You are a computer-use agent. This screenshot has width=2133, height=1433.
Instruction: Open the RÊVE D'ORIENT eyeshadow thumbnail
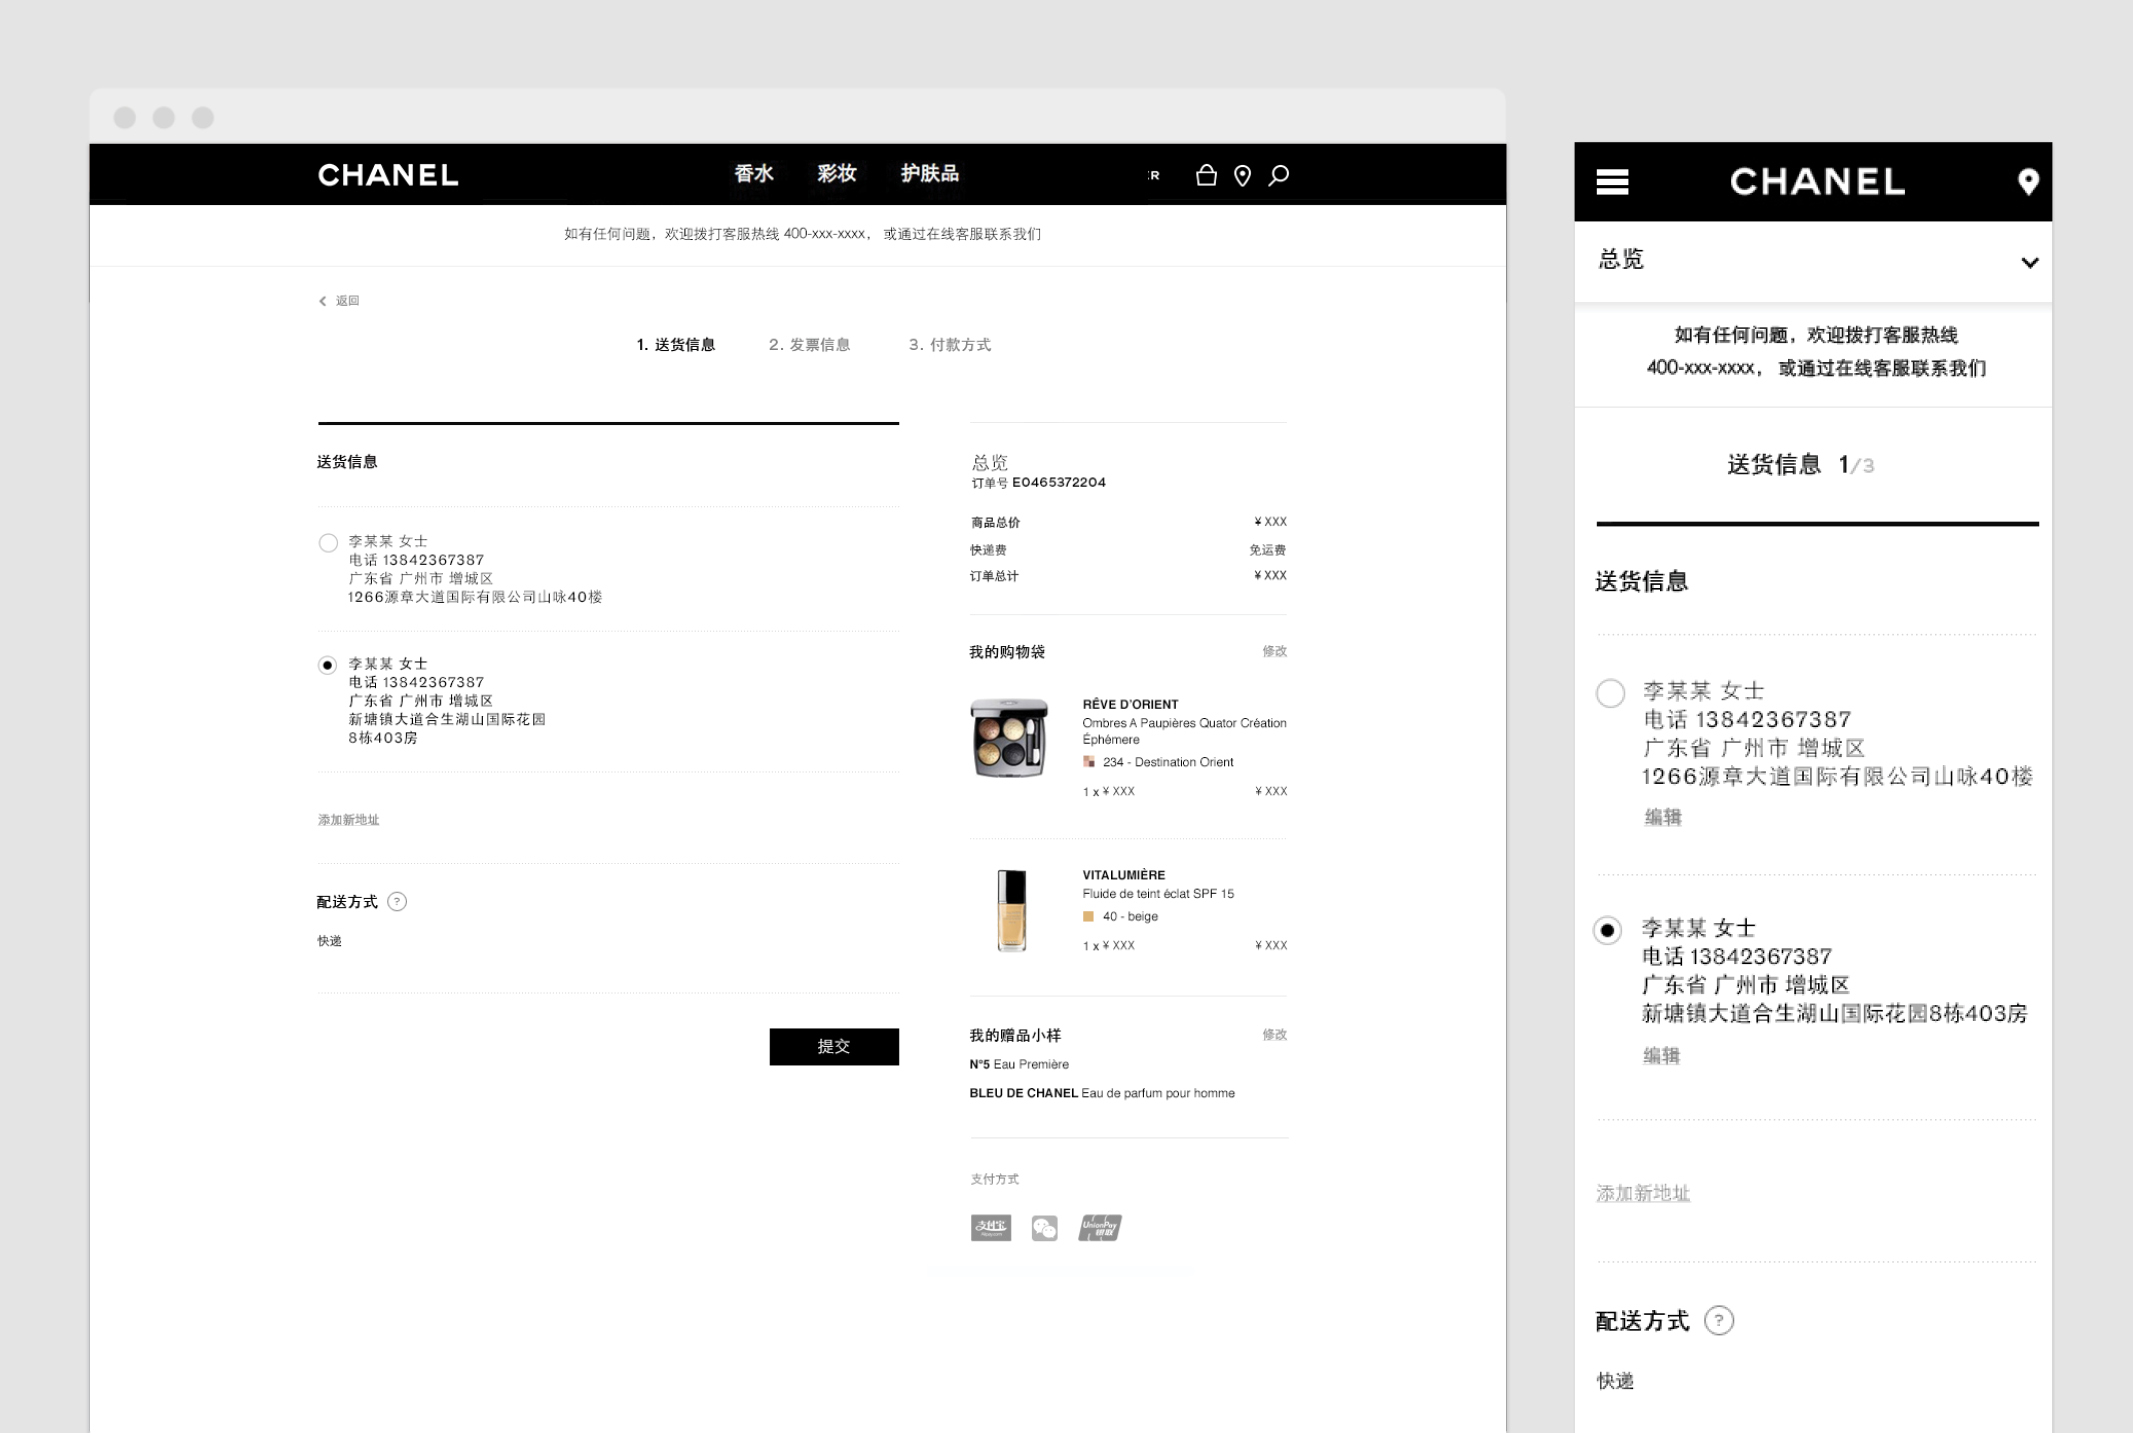tap(1010, 738)
